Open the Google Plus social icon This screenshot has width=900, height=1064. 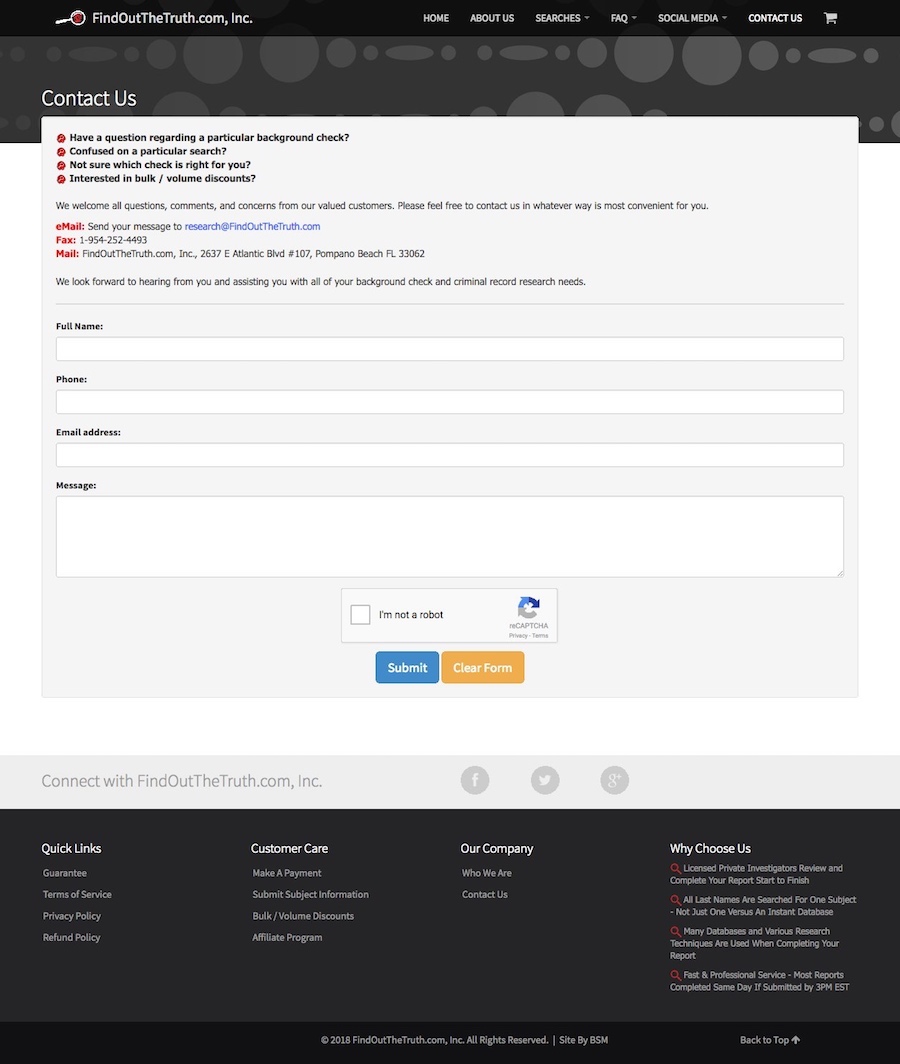click(x=615, y=780)
